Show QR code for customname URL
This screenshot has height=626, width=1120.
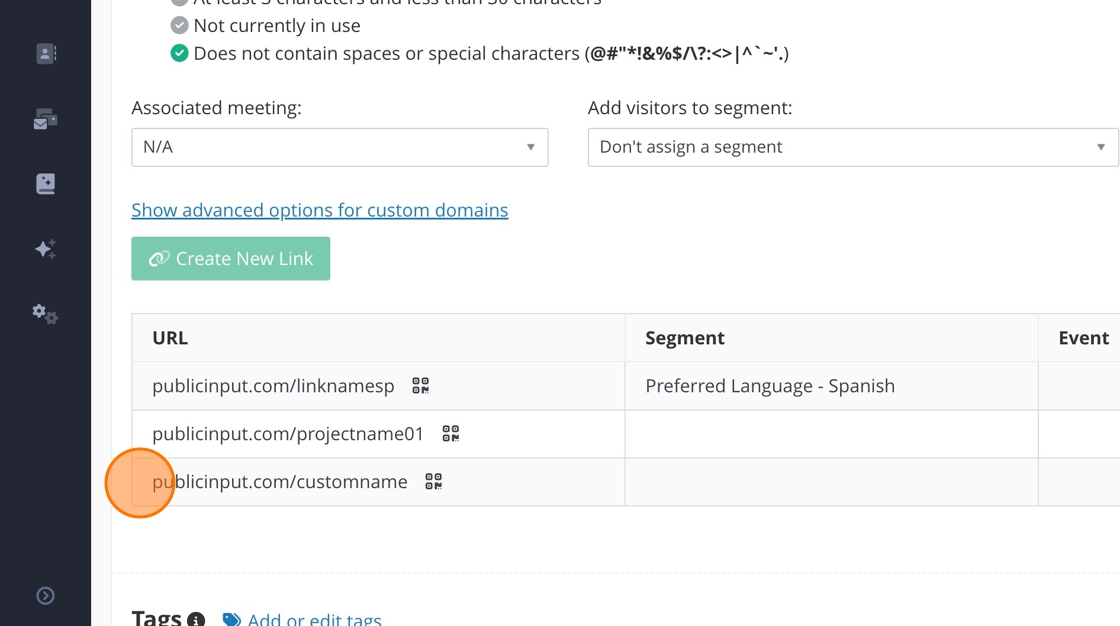pos(434,482)
